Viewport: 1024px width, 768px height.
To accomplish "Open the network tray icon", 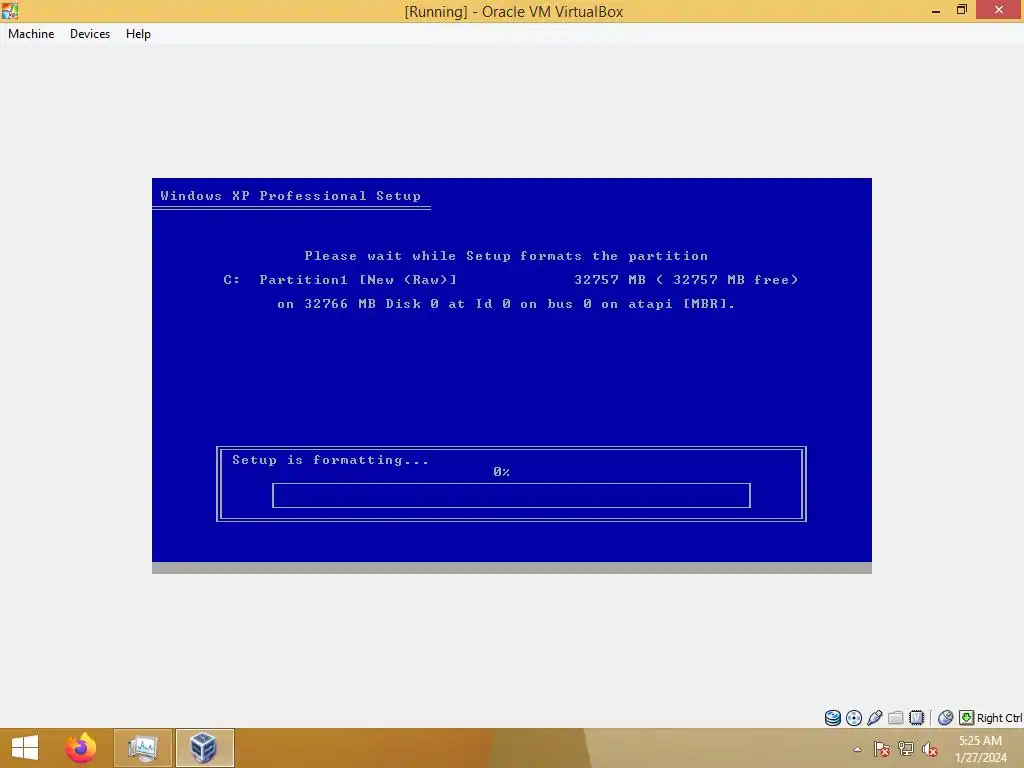I will (x=906, y=749).
